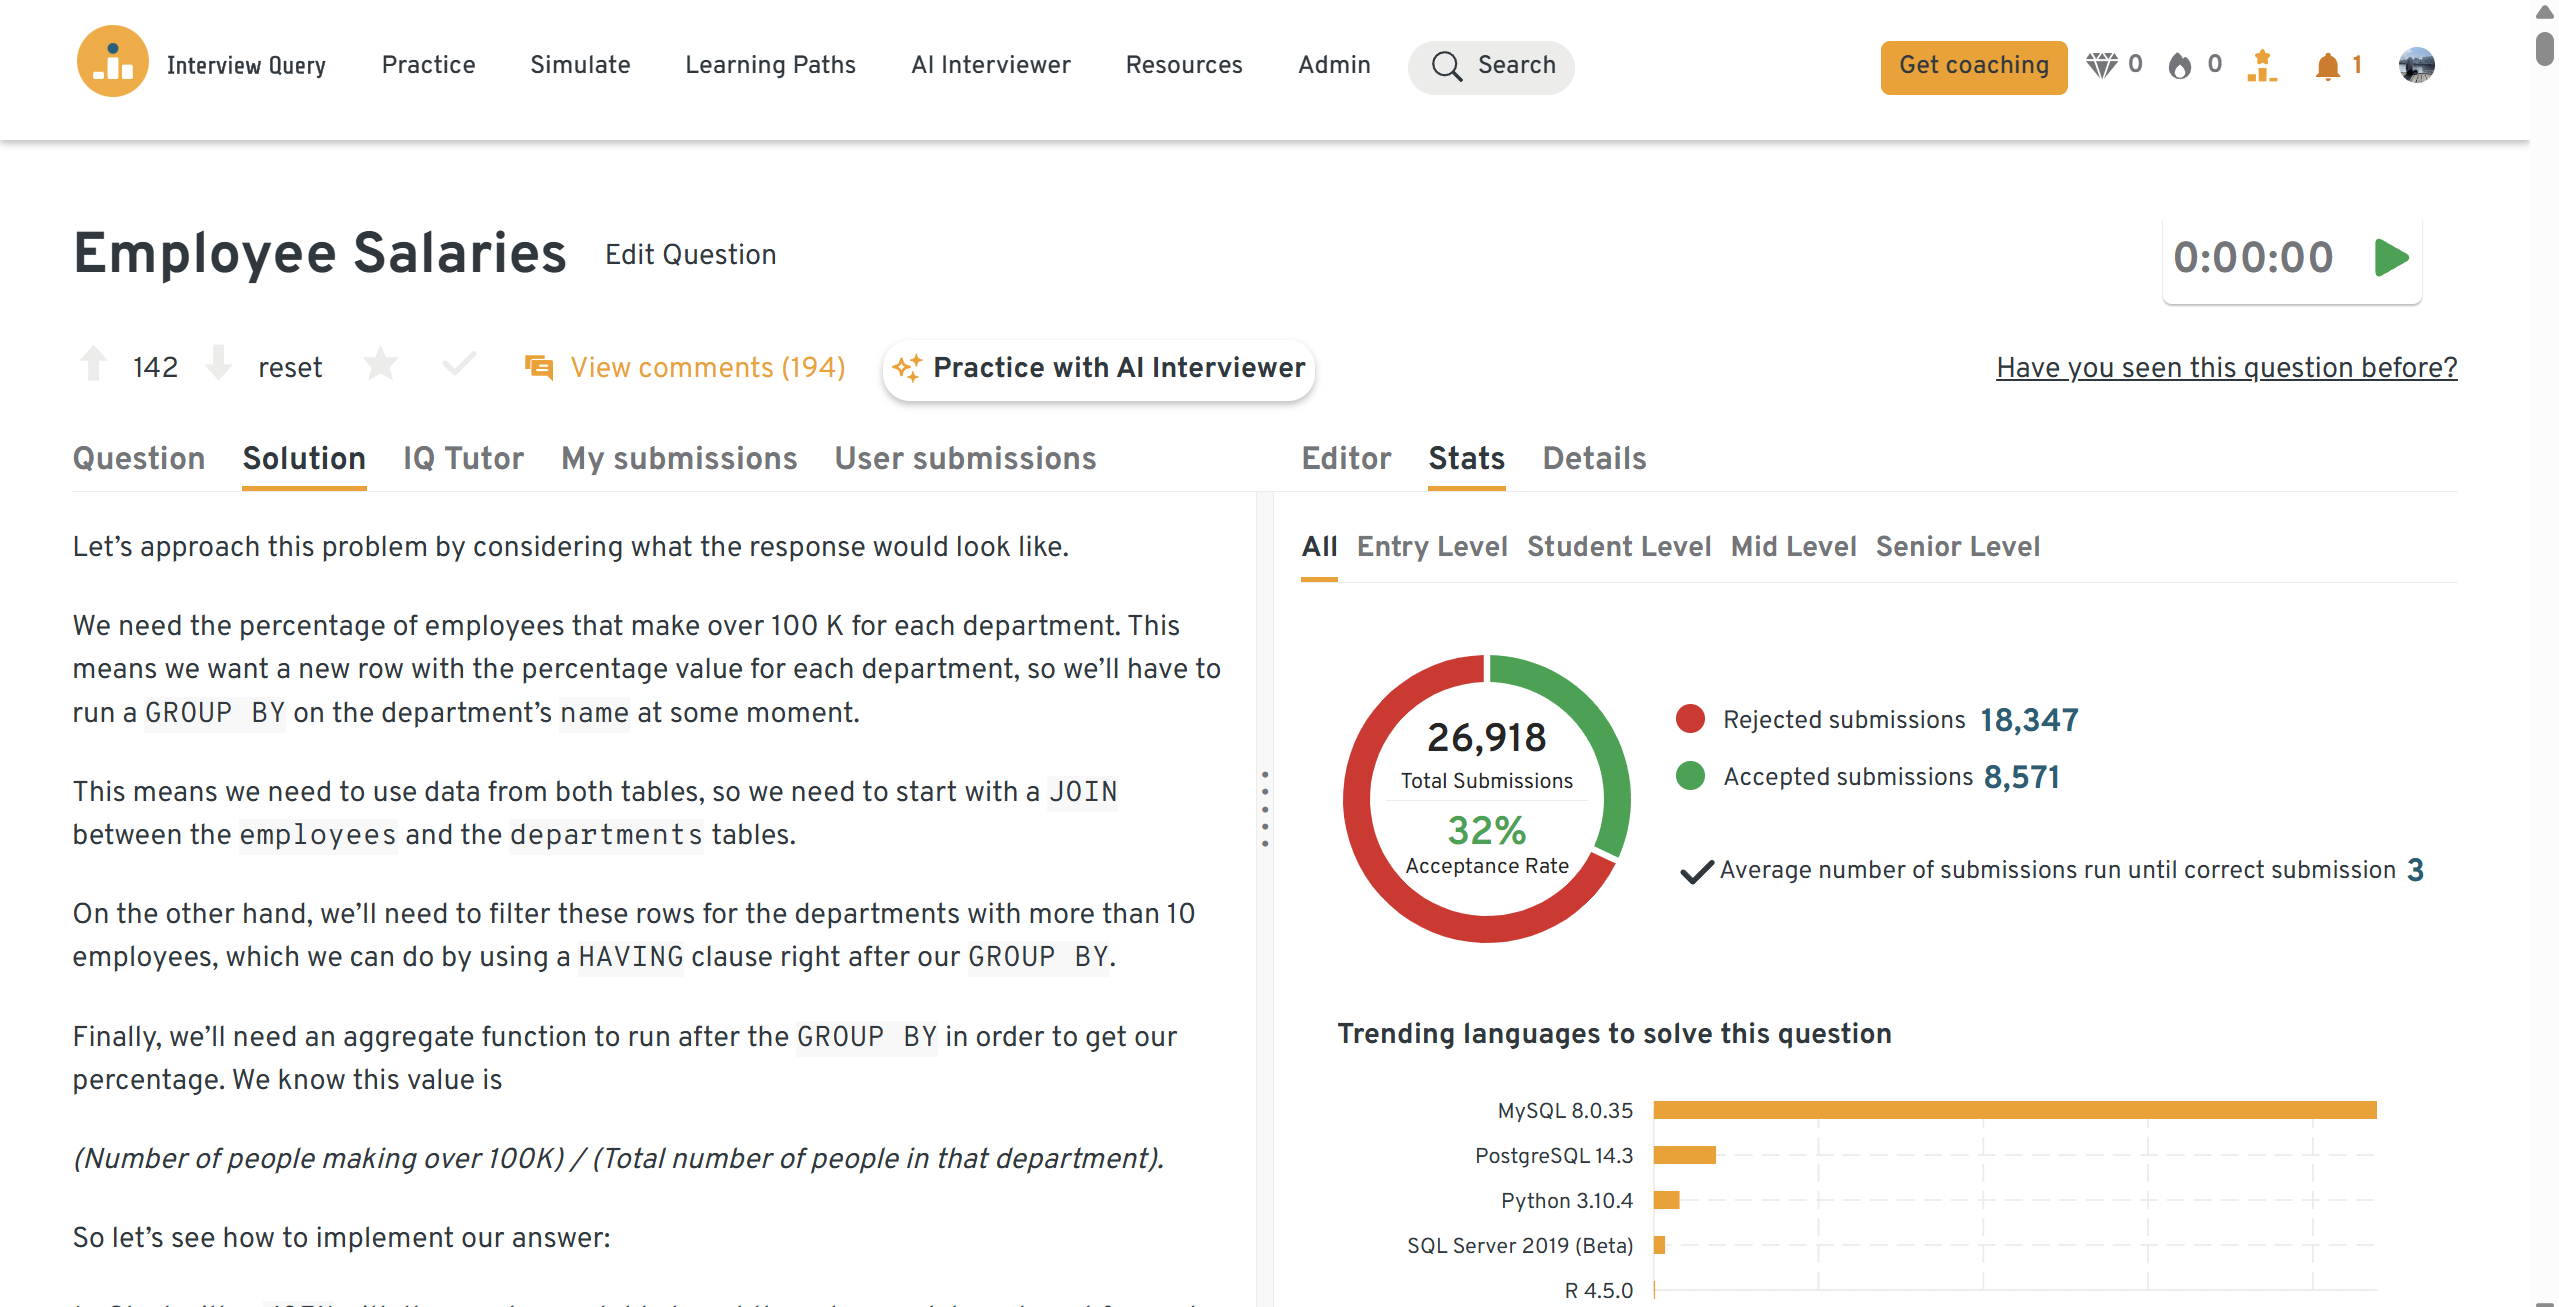Click the Interview Query logo icon
Image resolution: width=2559 pixels, height=1307 pixels.
(112, 63)
